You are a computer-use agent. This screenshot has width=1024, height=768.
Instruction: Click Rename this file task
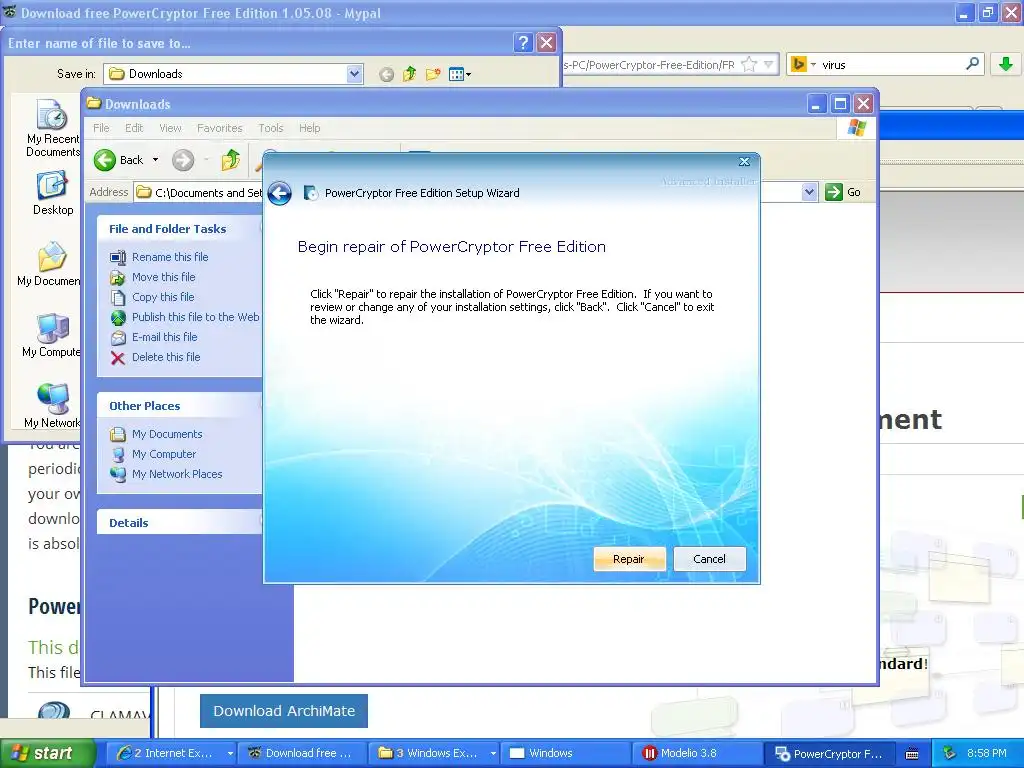click(170, 257)
